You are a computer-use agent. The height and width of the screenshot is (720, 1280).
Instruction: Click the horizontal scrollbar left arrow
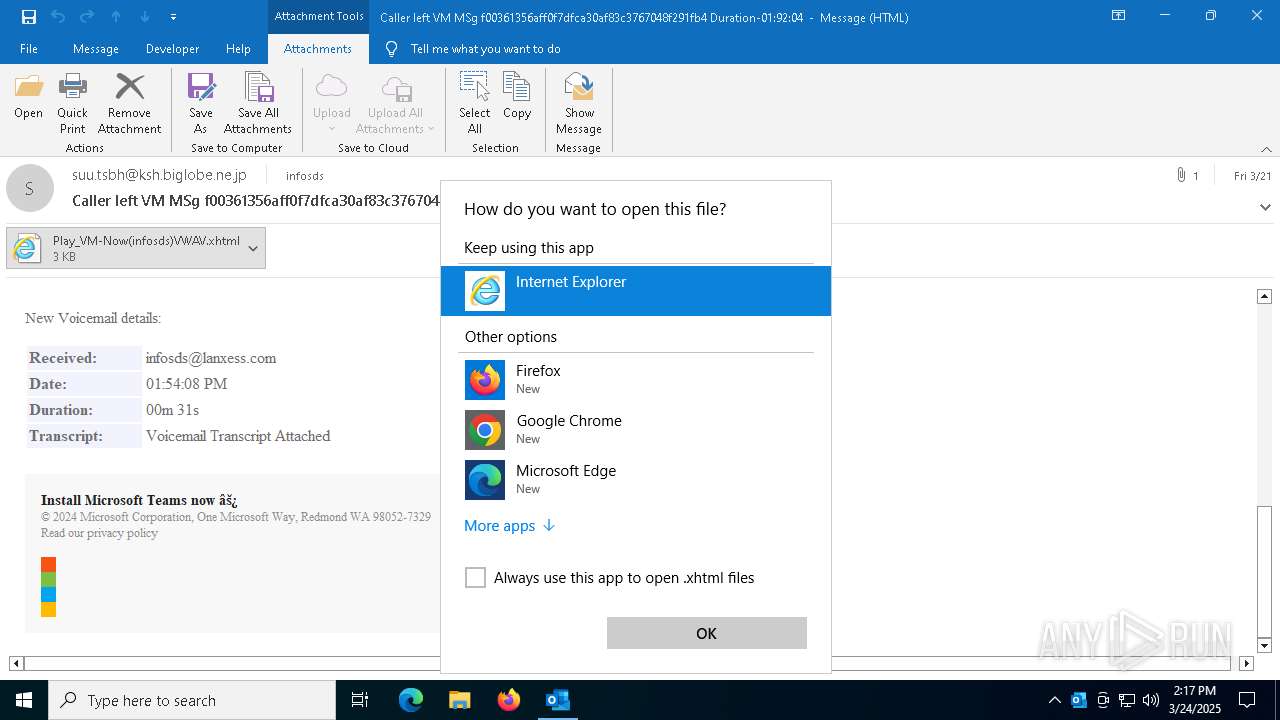tap(16, 663)
